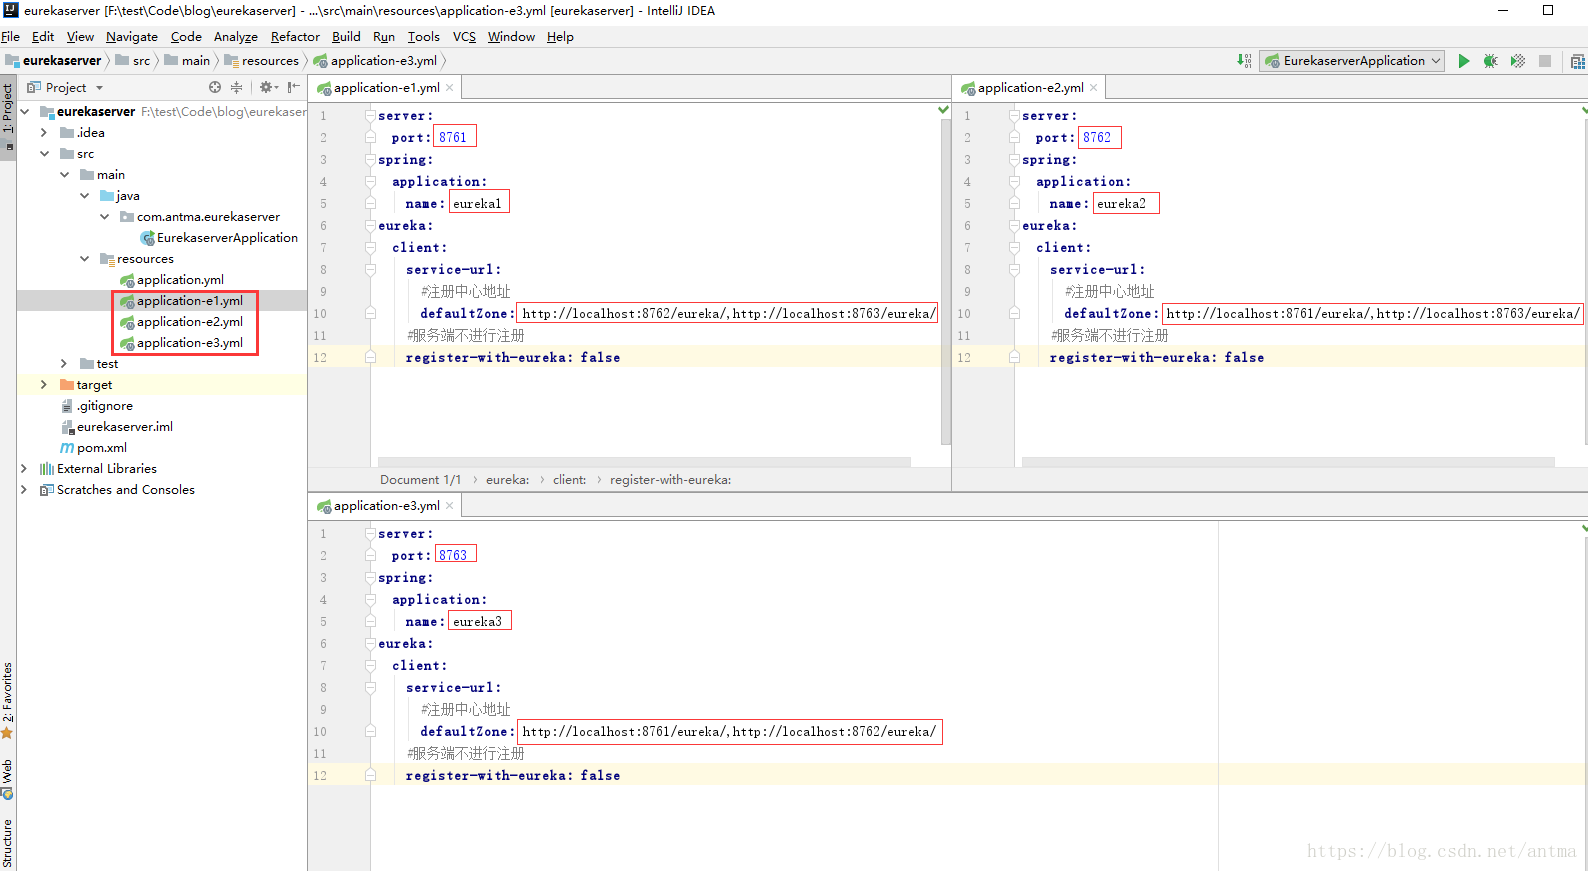Collapse the src folder
The image size is (1588, 871).
pyautogui.click(x=44, y=154)
